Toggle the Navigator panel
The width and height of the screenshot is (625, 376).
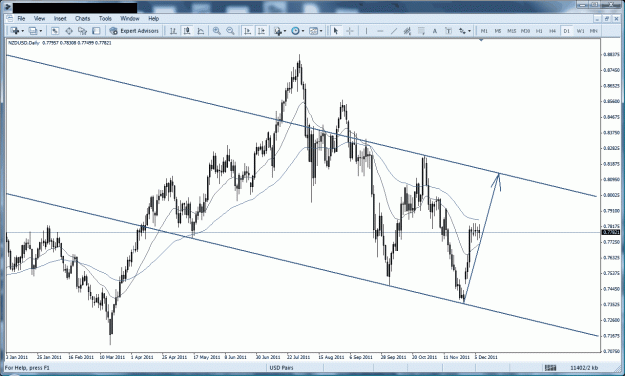[x=83, y=31]
